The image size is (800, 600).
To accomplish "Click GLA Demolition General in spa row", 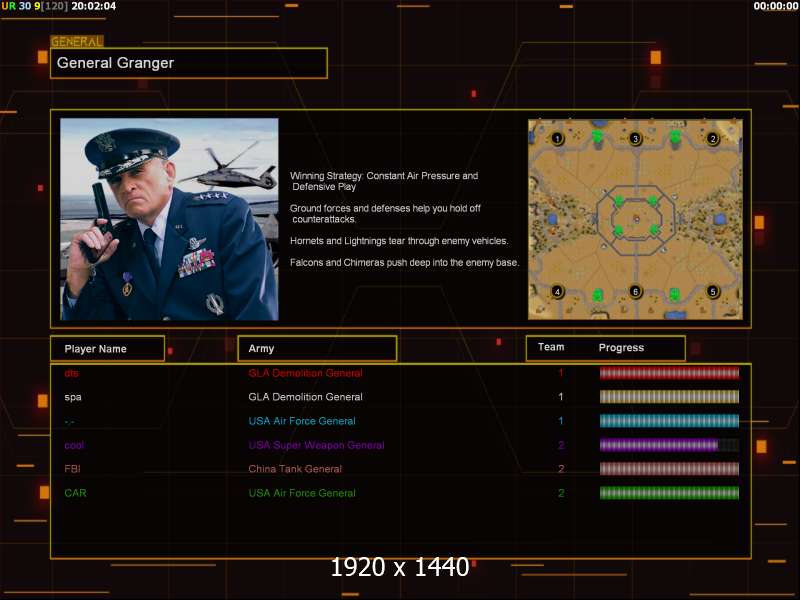I will (305, 397).
